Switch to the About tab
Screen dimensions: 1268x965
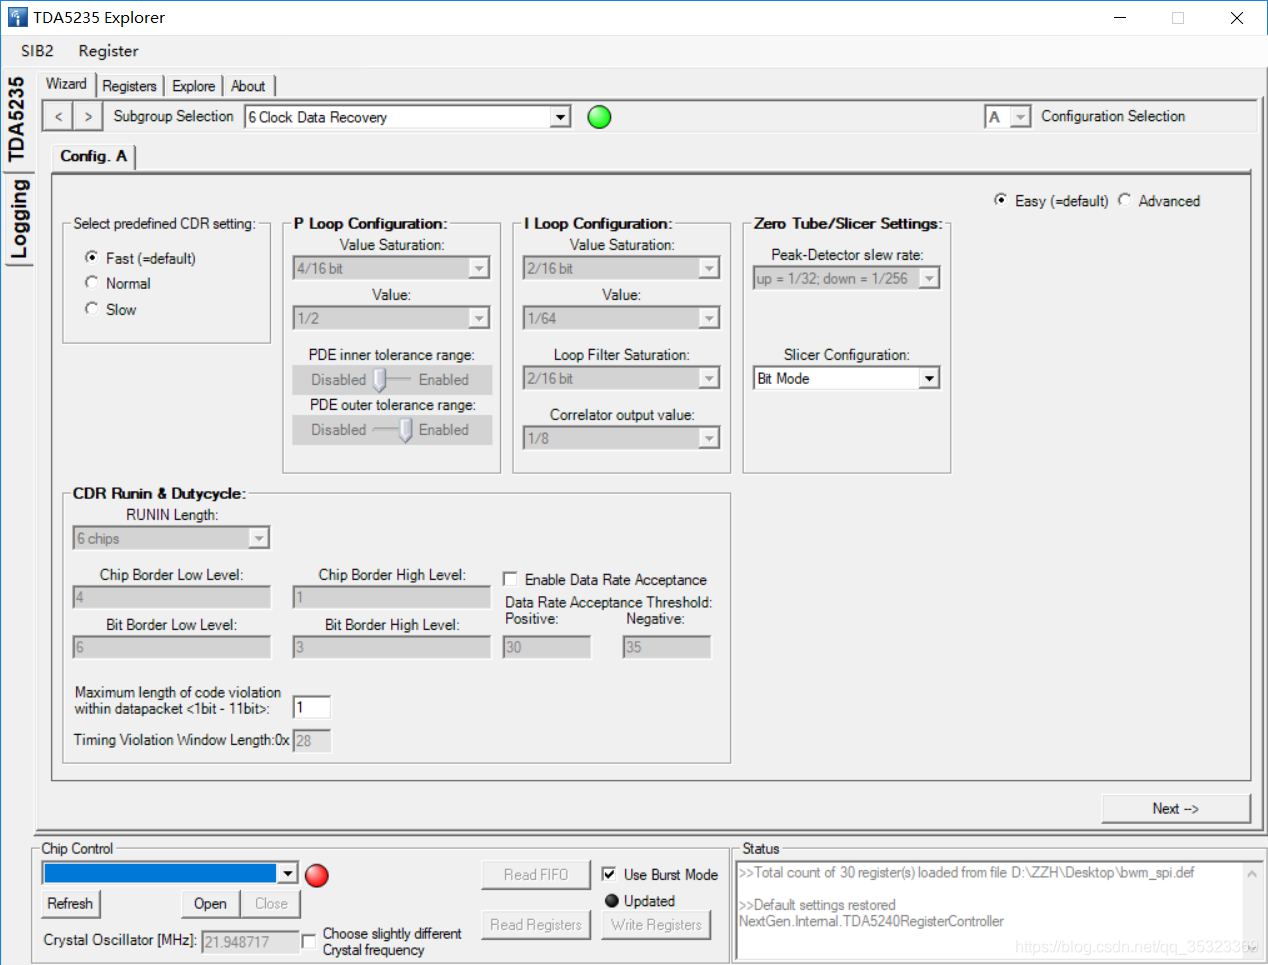(x=248, y=86)
